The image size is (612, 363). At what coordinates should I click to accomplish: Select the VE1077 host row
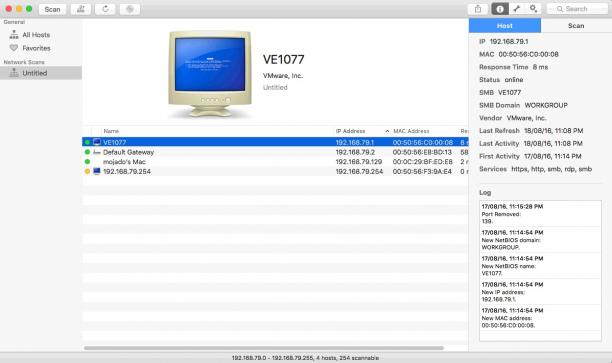(275, 142)
